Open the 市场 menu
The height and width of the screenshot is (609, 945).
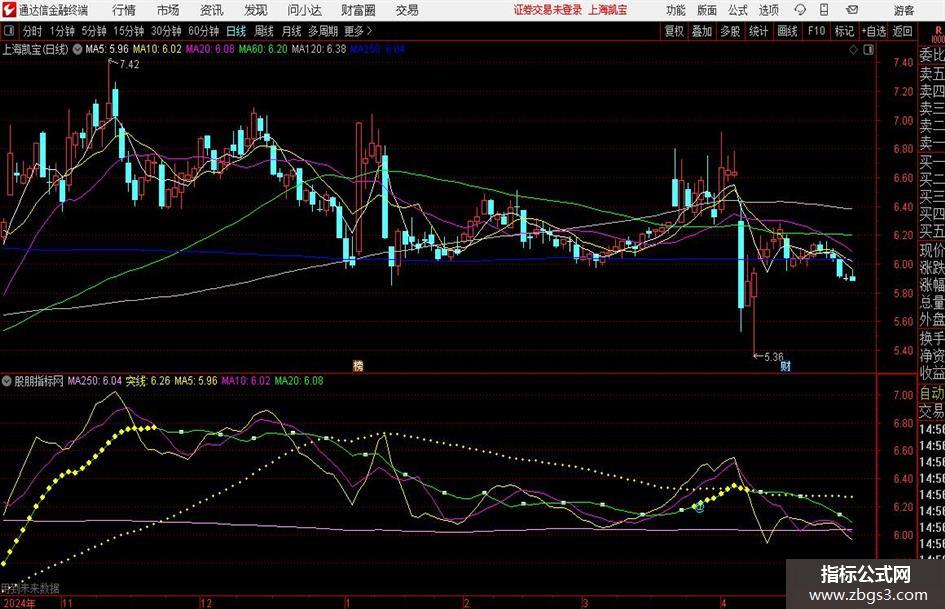[x=168, y=10]
